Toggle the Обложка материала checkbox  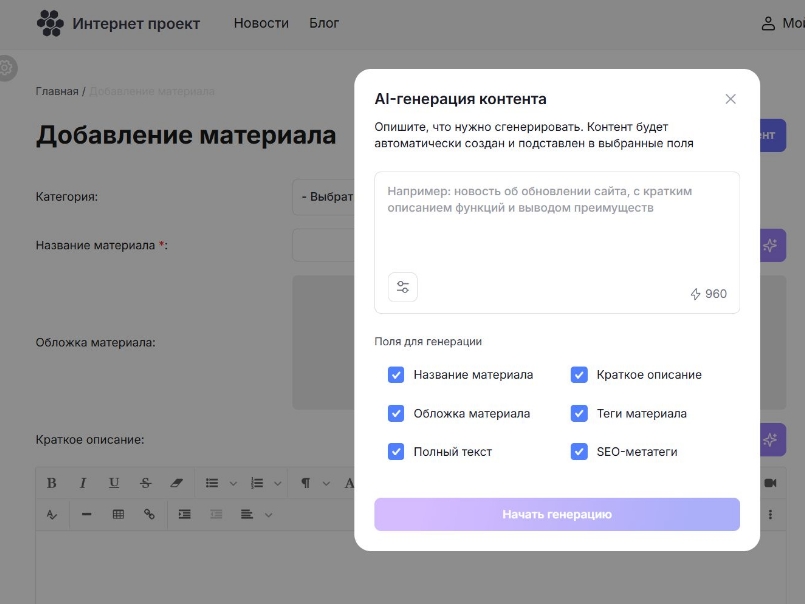point(396,413)
